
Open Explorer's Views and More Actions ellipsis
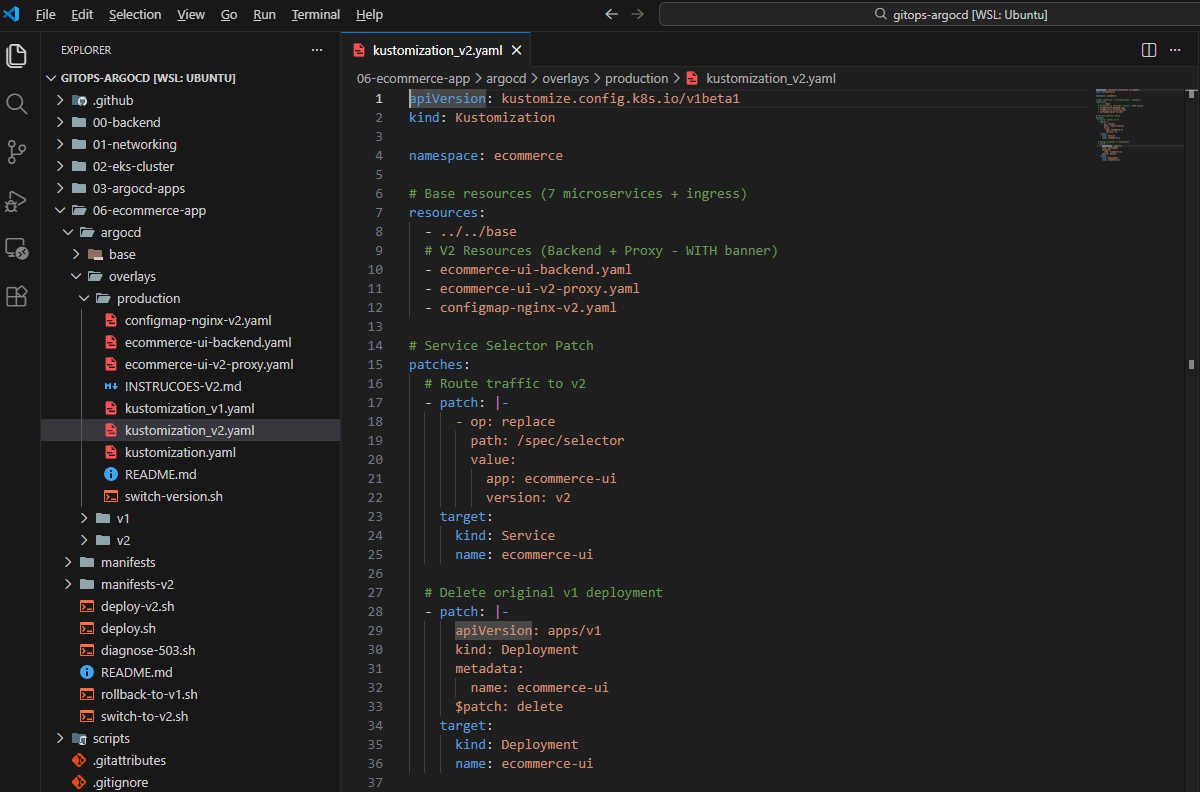coord(317,50)
